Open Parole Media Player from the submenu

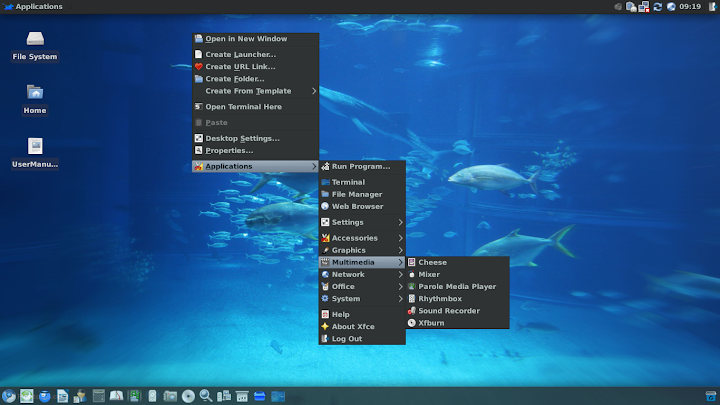click(456, 286)
